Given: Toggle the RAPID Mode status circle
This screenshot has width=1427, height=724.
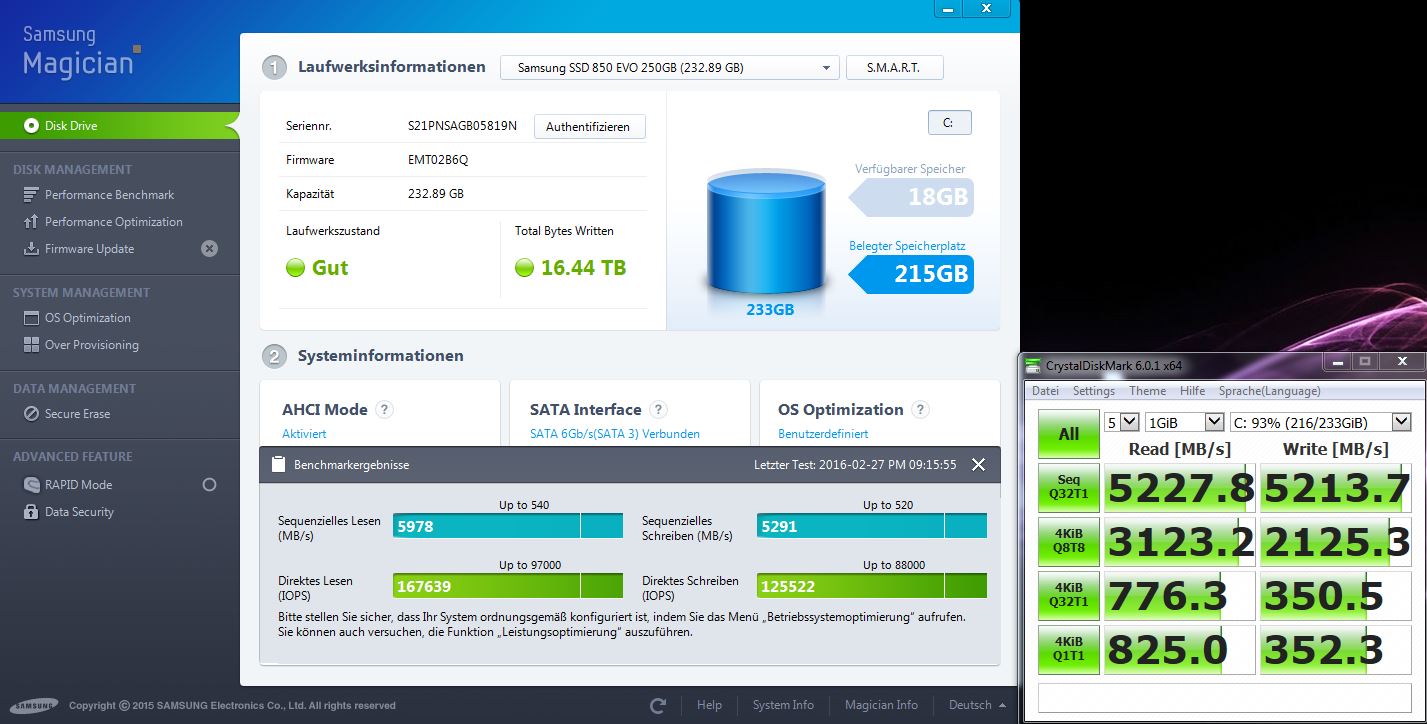Looking at the screenshot, I should click(209, 485).
